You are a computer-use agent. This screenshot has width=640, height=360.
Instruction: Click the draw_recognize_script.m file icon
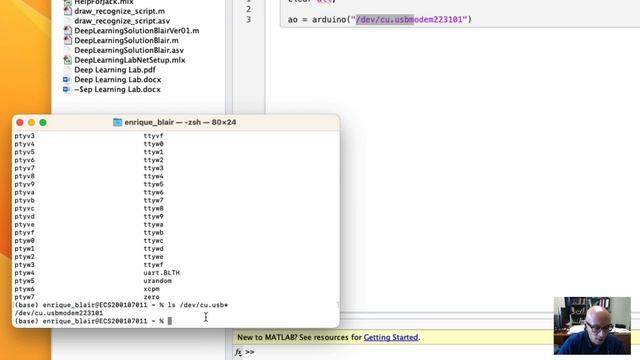(68, 11)
